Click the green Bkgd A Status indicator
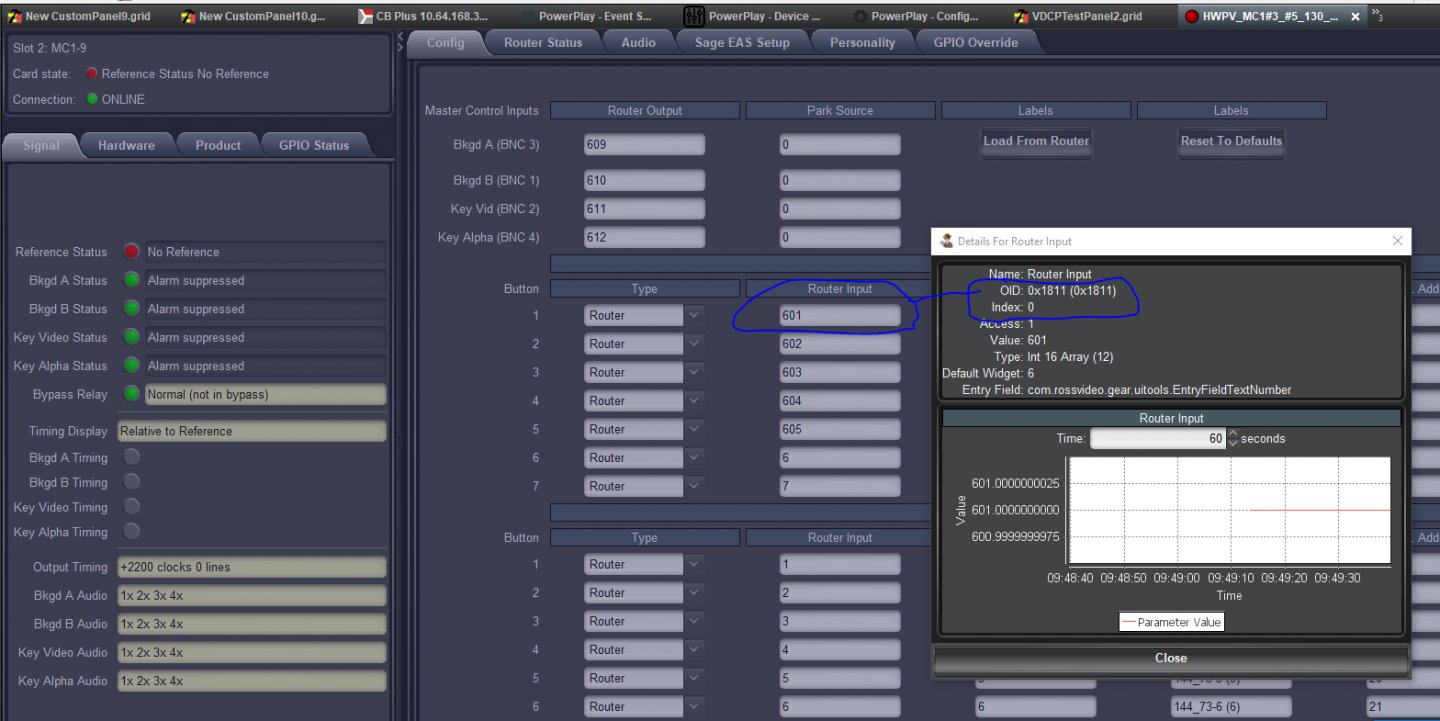 point(131,280)
